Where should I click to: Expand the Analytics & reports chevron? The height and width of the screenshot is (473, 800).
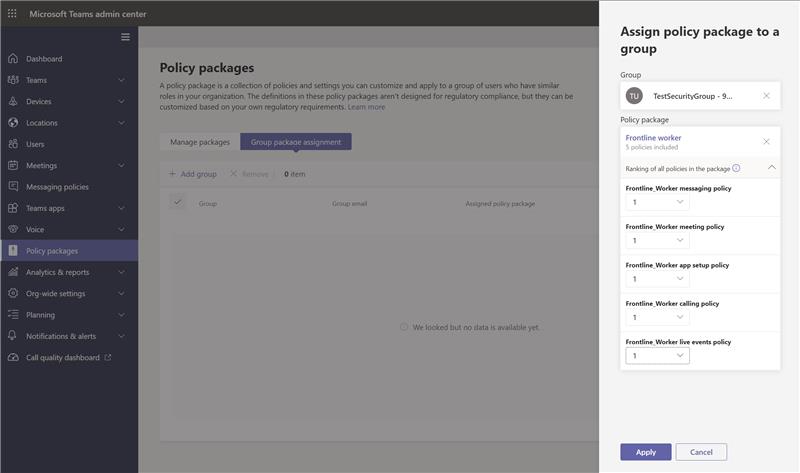pos(121,272)
